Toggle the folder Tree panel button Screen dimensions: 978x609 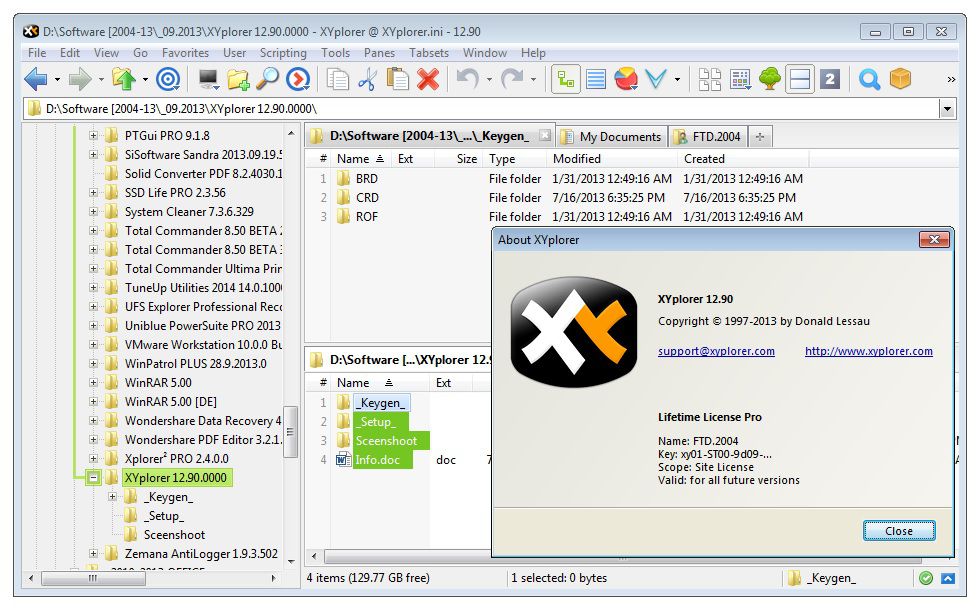pyautogui.click(x=566, y=79)
